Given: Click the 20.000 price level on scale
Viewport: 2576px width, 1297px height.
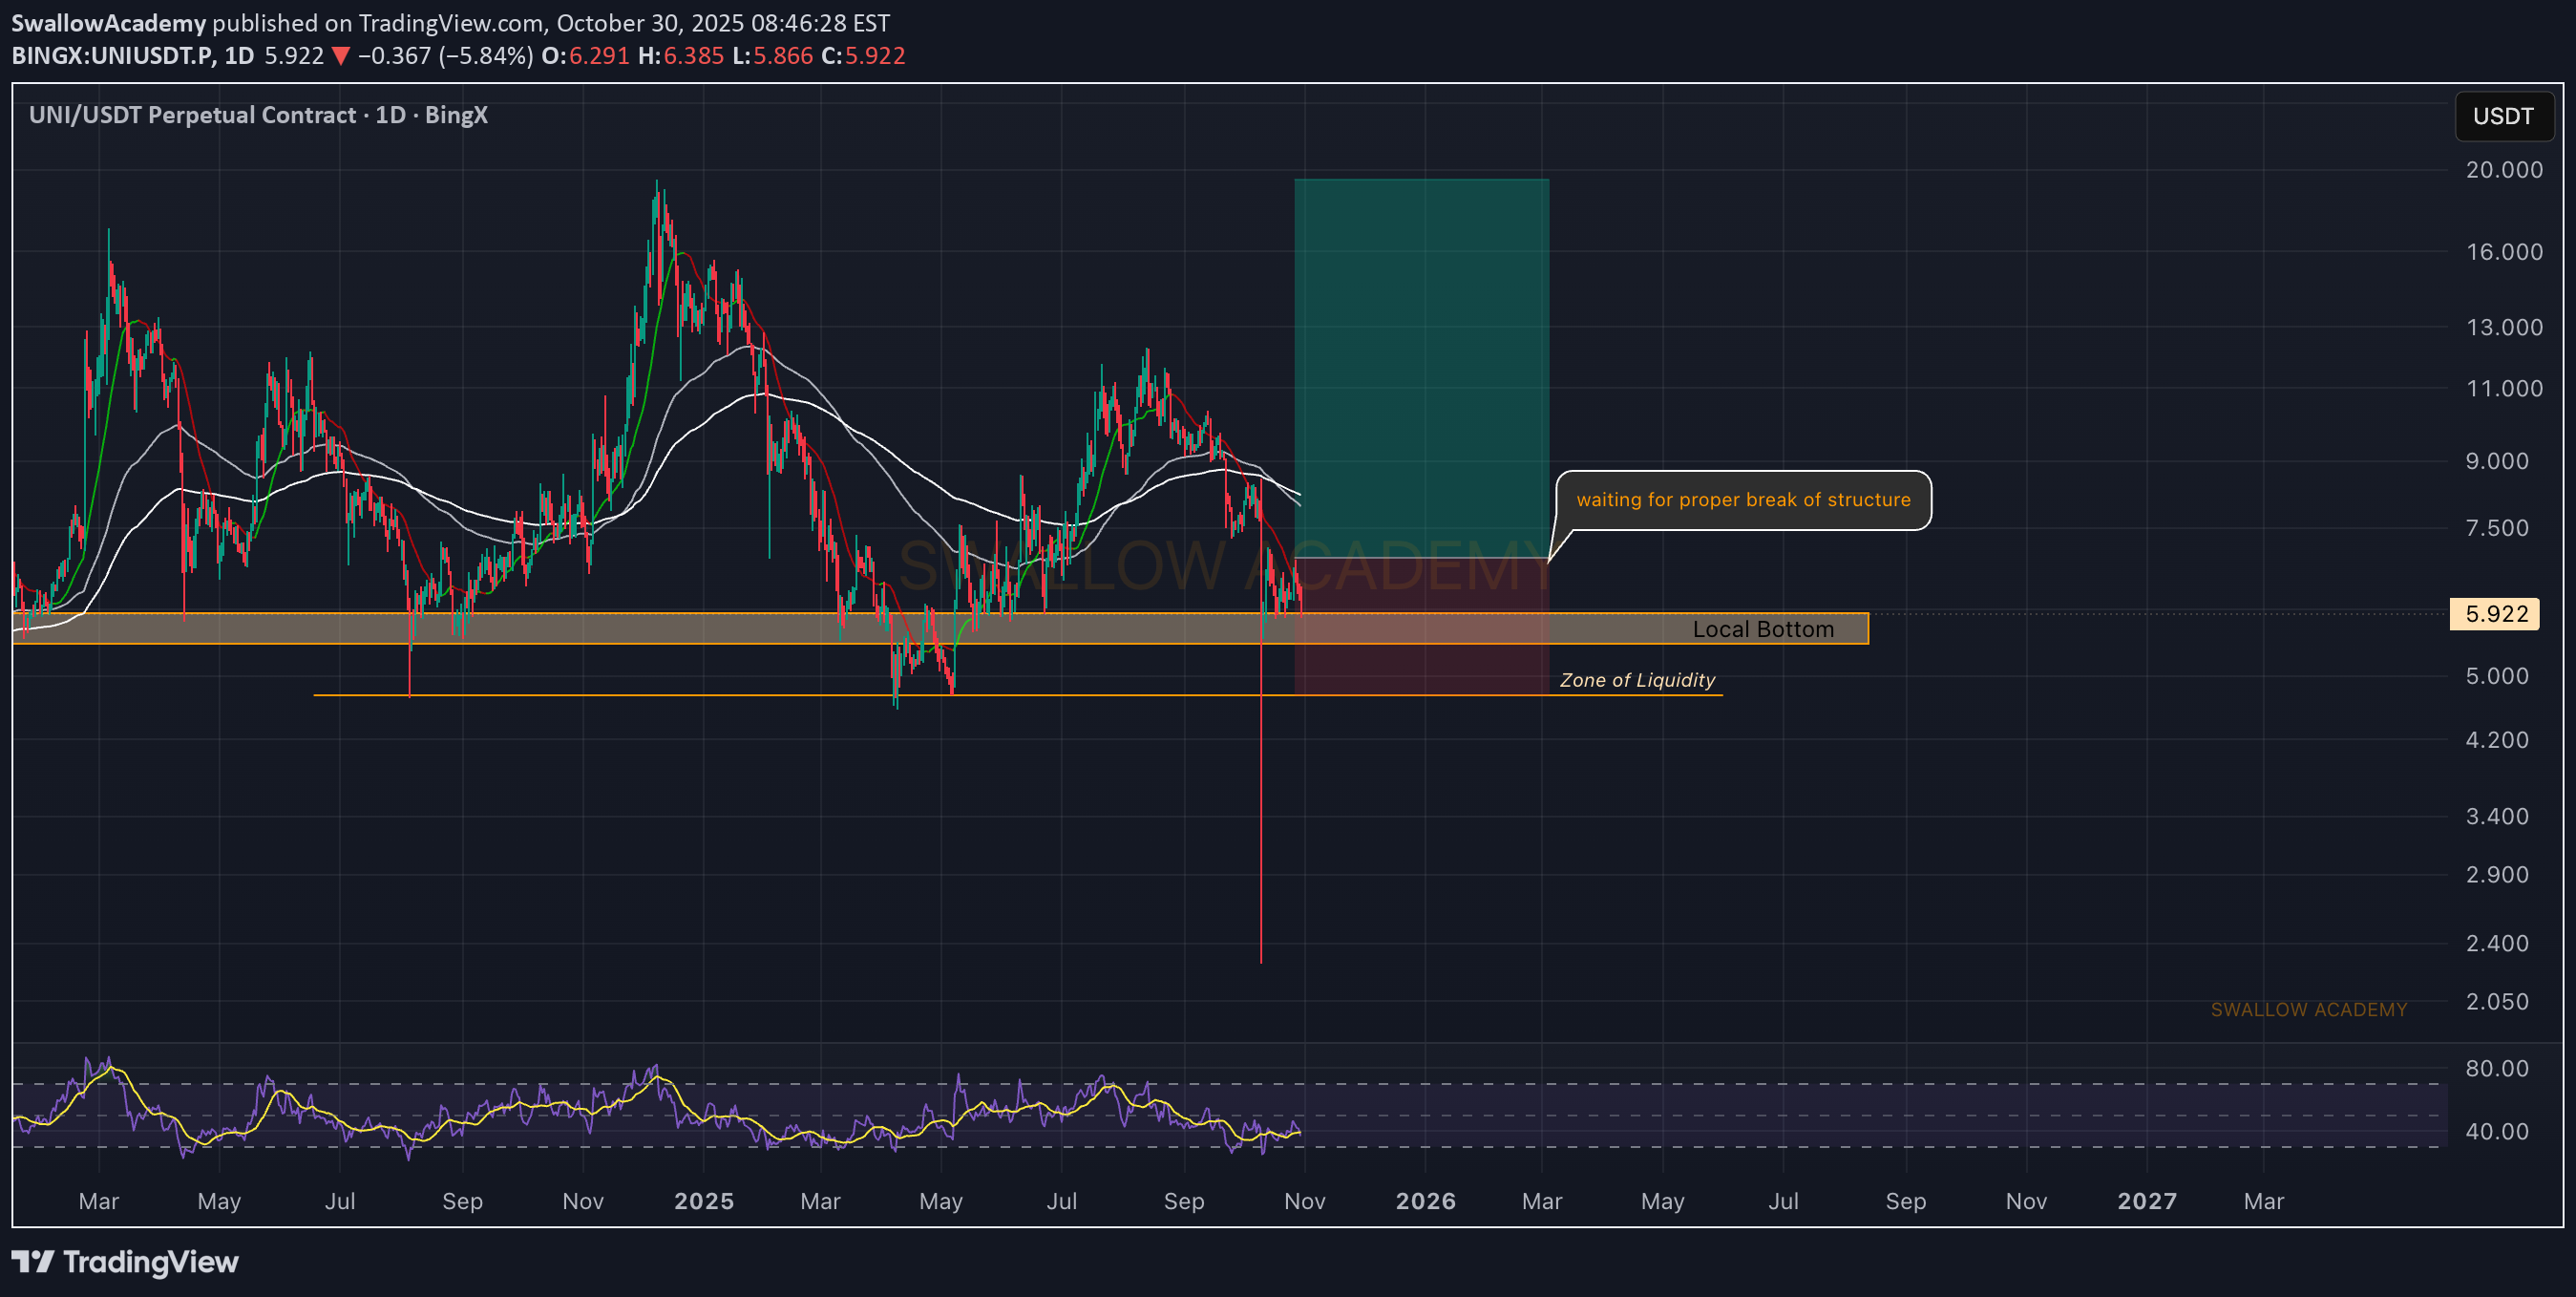Looking at the screenshot, I should tap(2503, 170).
